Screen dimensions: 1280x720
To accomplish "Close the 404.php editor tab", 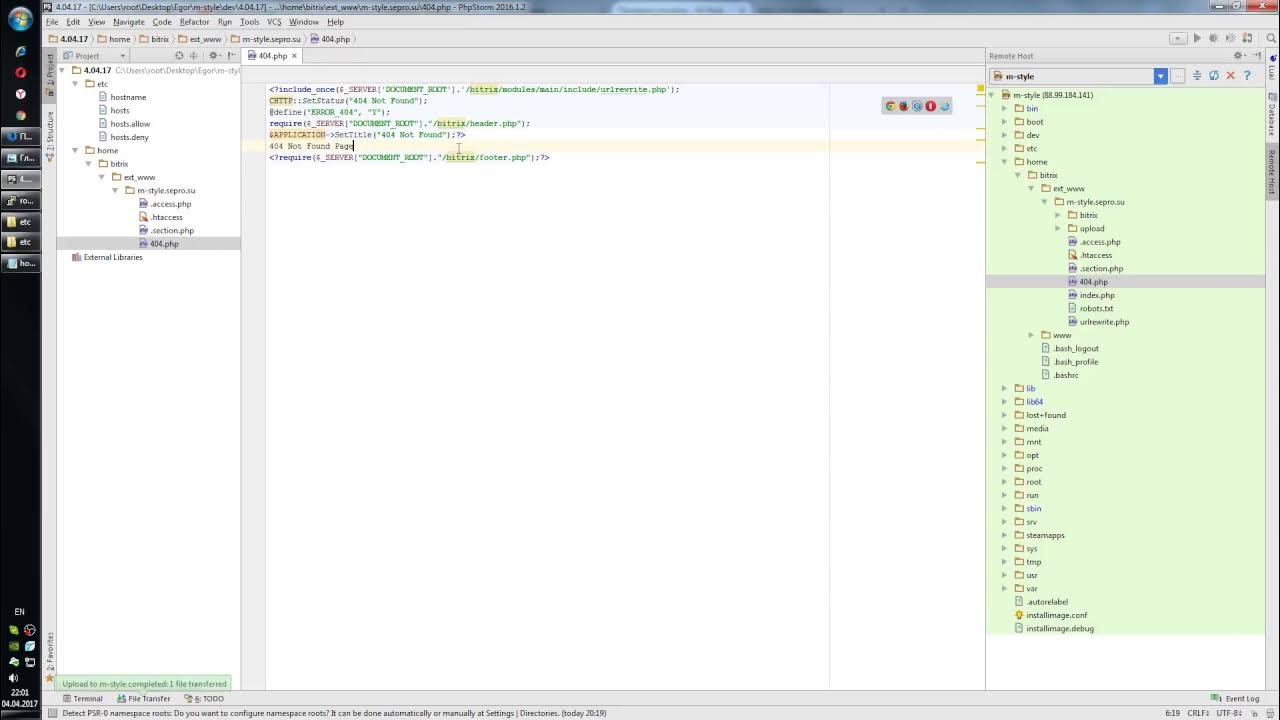I will (x=293, y=56).
